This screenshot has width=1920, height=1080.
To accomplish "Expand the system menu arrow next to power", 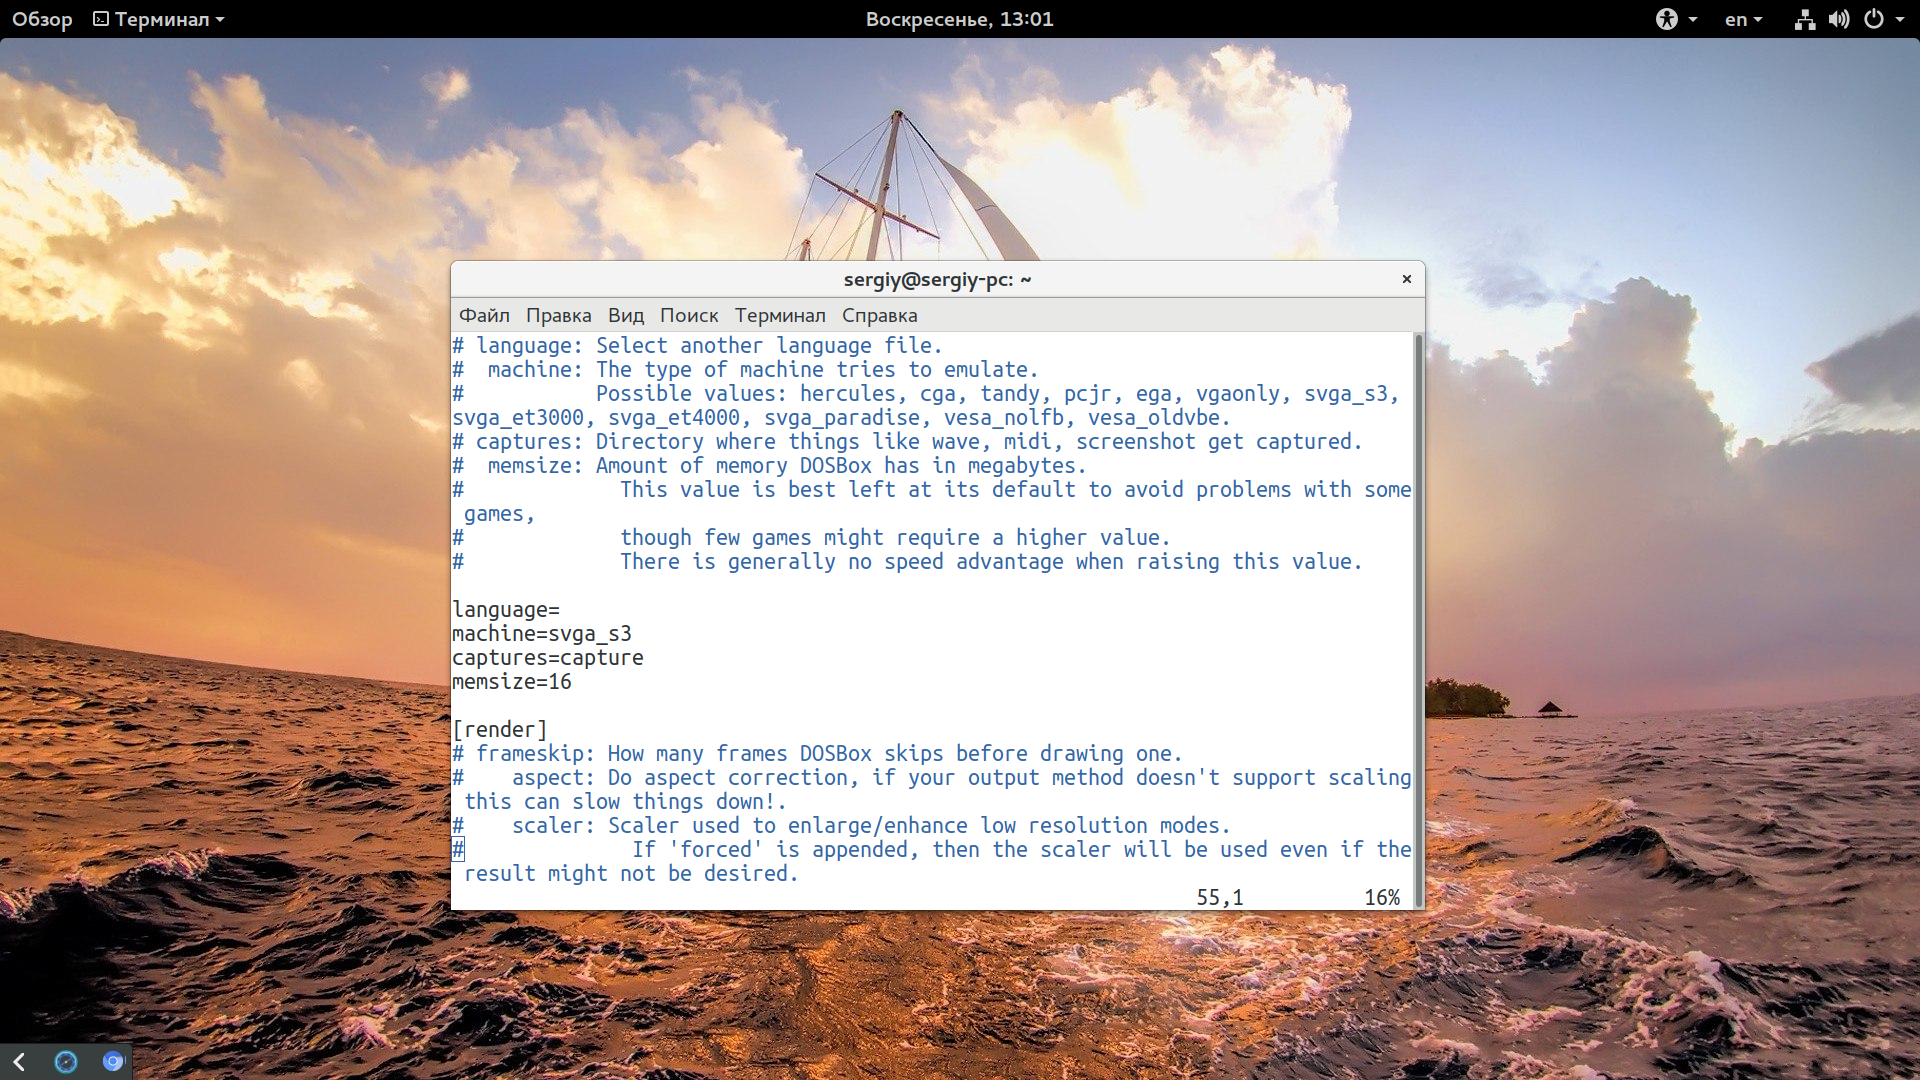I will (1900, 19).
